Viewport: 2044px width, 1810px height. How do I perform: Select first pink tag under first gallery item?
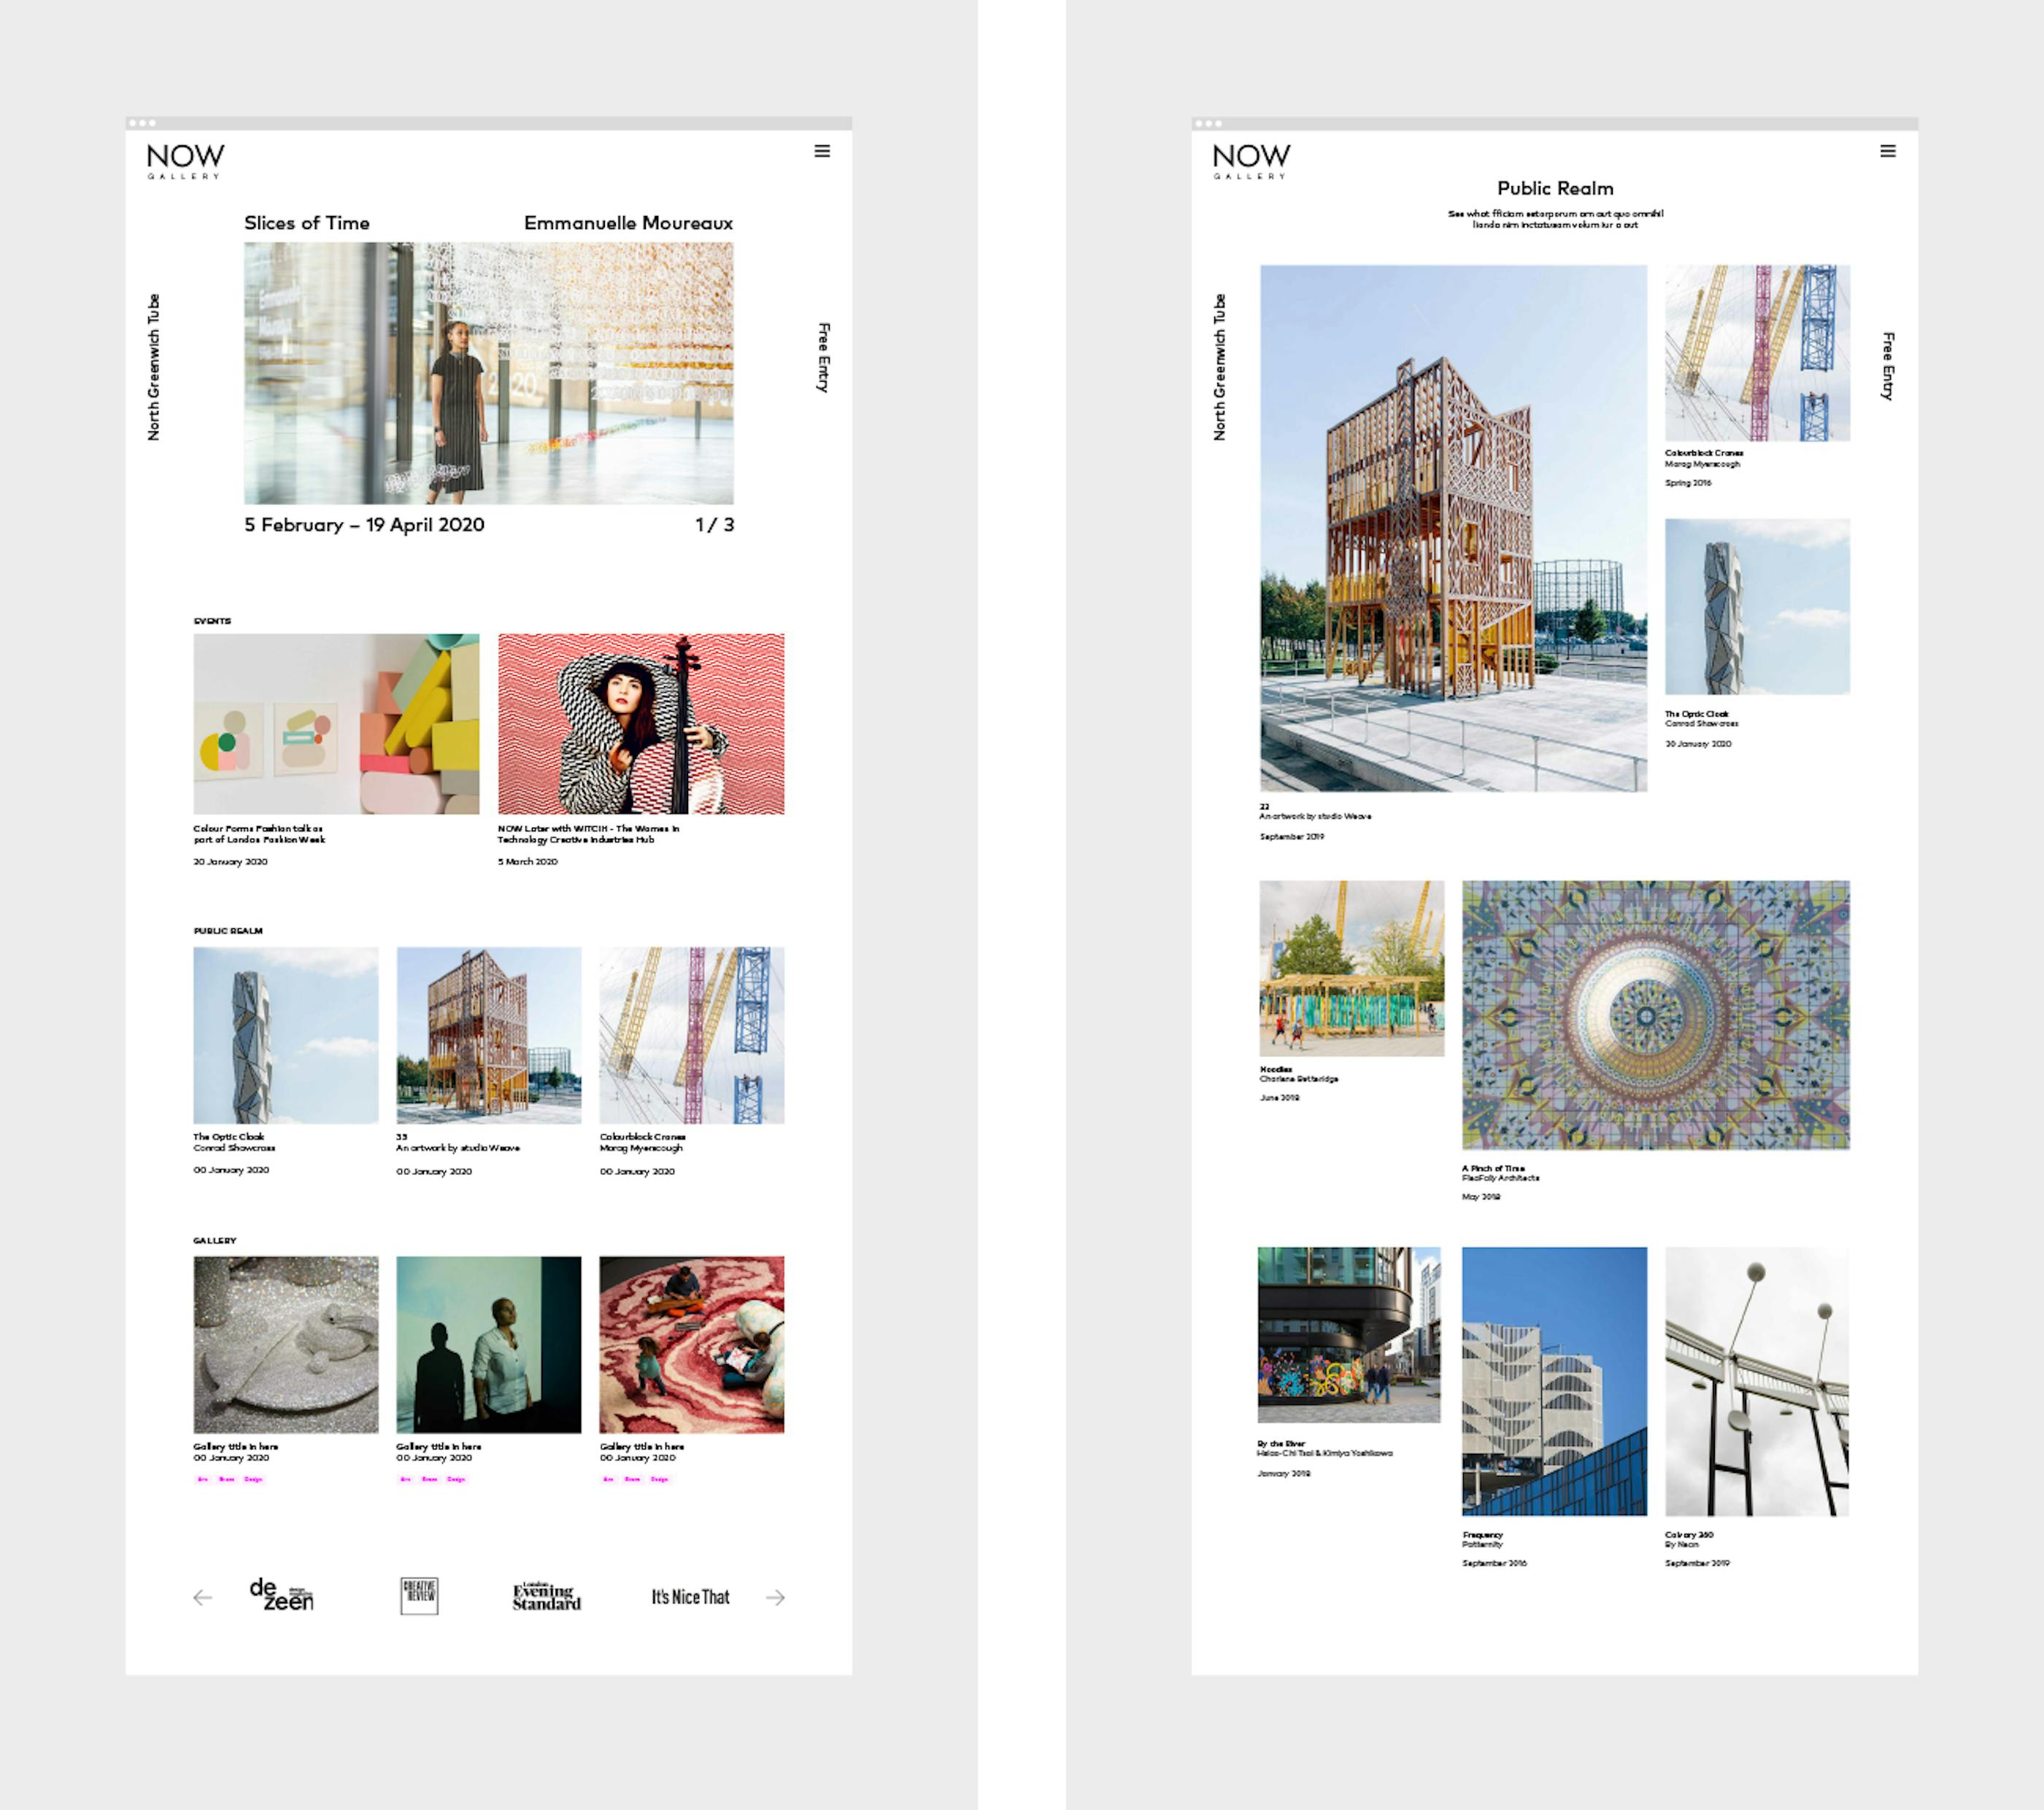pos(203,1479)
